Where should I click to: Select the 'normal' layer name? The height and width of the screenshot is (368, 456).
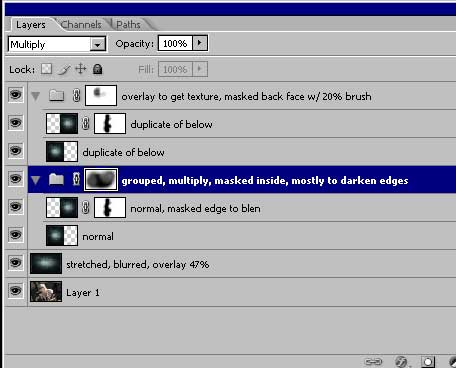tap(98, 237)
